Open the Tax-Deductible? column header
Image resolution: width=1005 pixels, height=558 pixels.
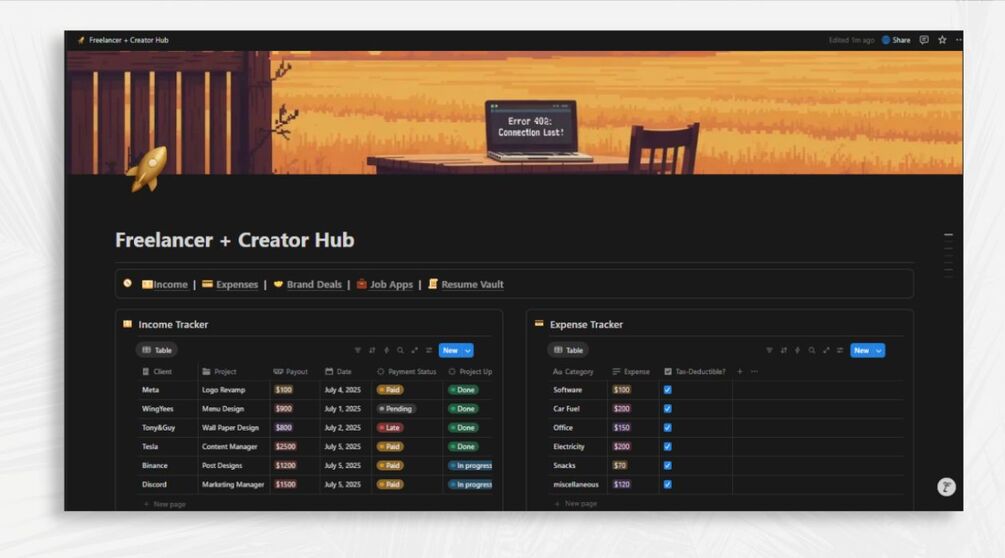click(695, 372)
